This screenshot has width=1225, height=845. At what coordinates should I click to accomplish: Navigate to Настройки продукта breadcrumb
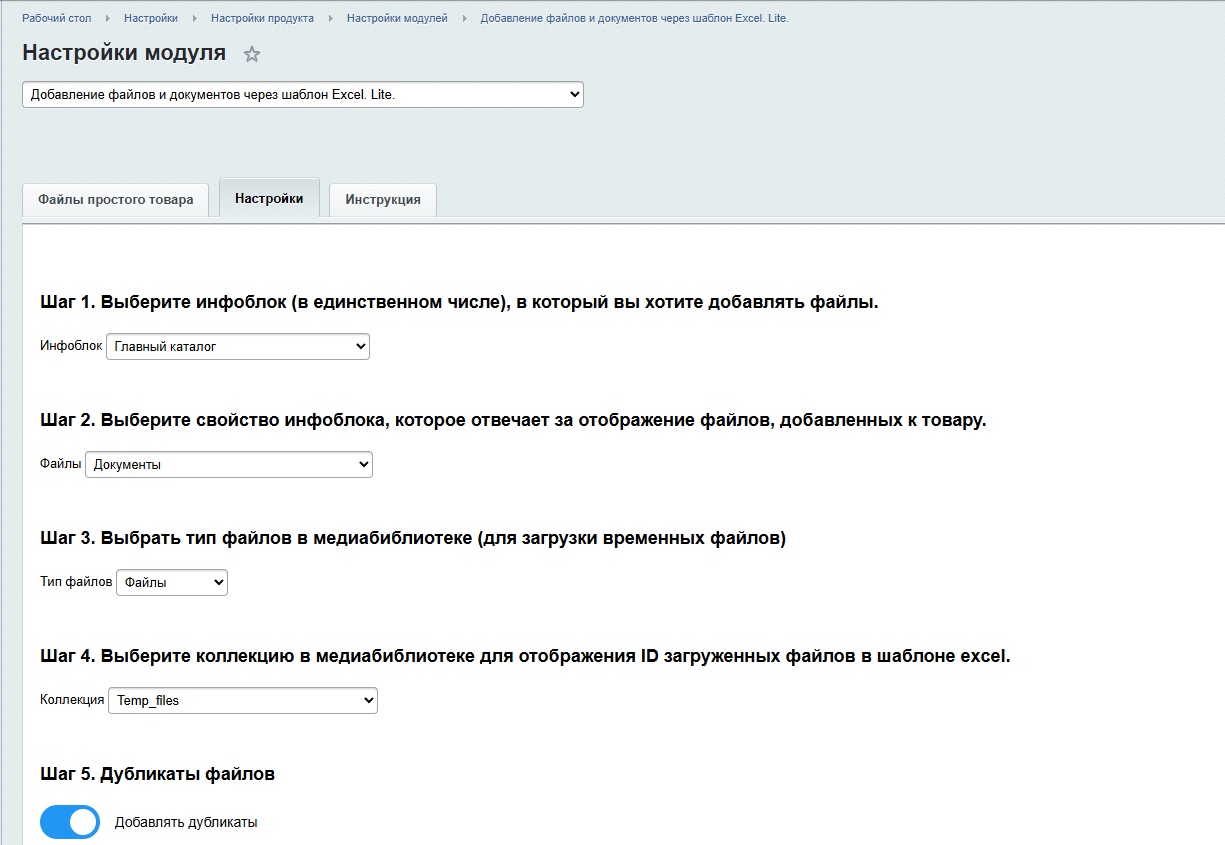262,19
